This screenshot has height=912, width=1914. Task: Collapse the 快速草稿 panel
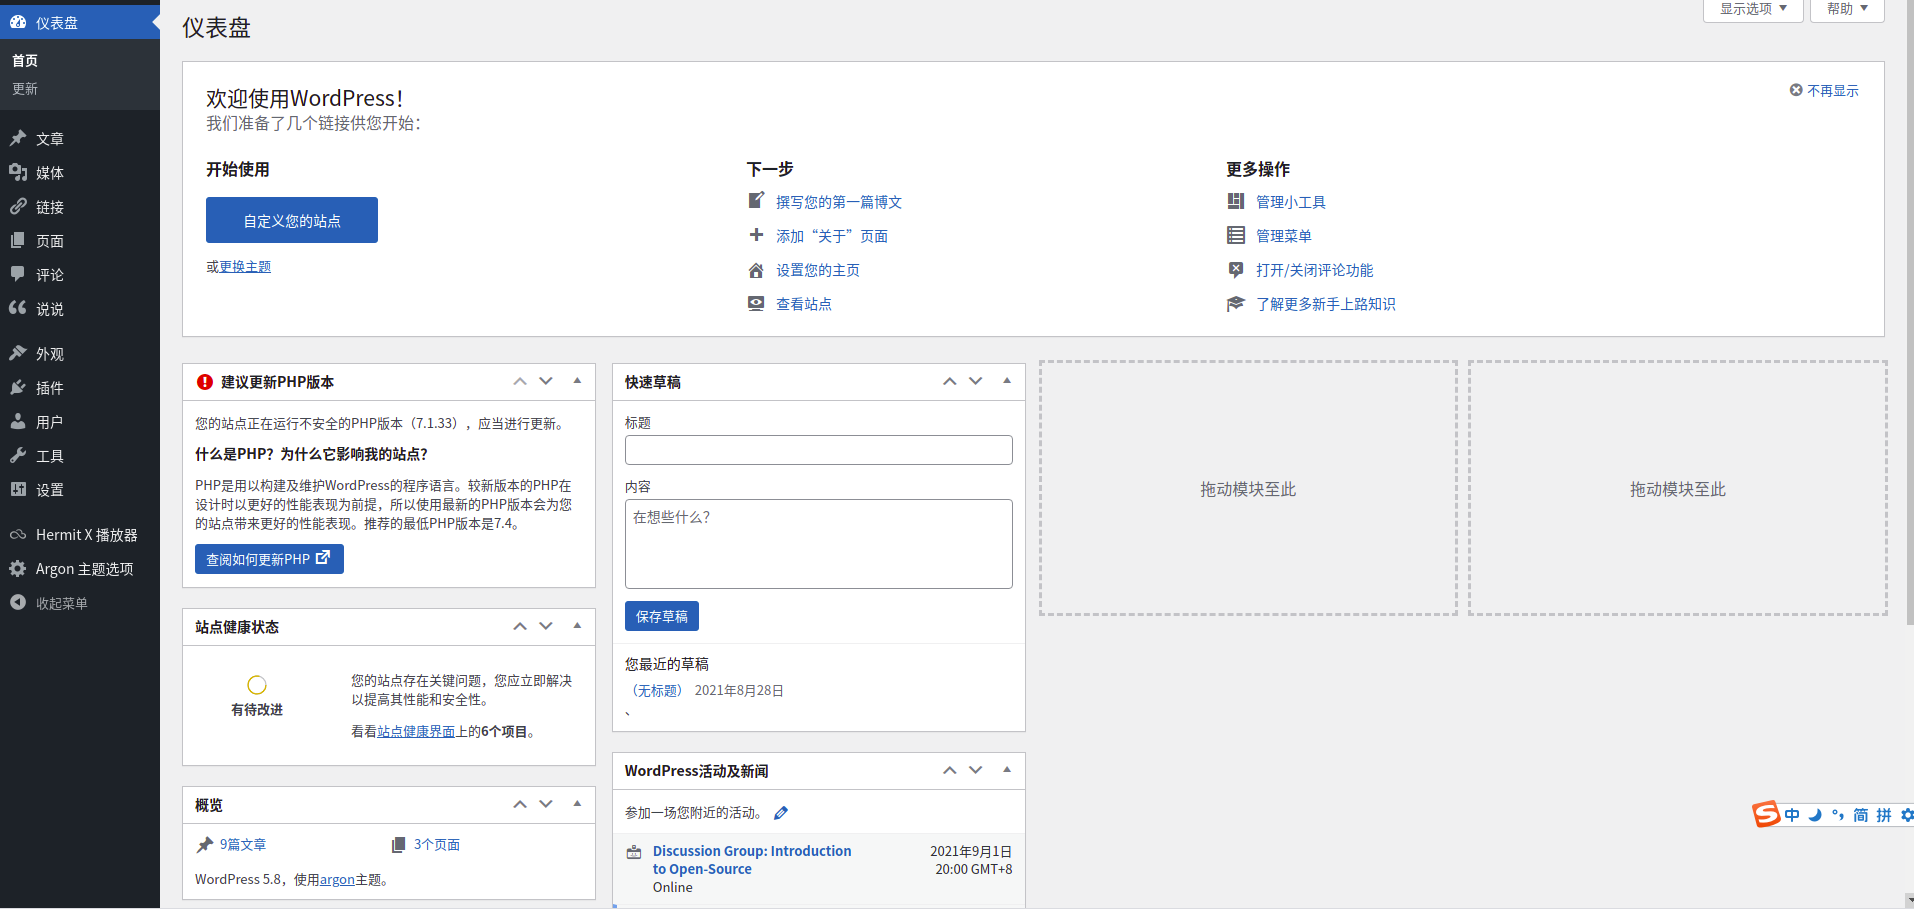coord(1006,381)
